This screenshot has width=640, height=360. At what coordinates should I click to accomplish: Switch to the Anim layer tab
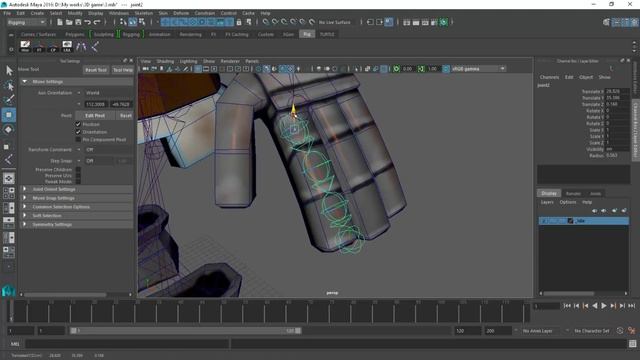click(x=595, y=193)
